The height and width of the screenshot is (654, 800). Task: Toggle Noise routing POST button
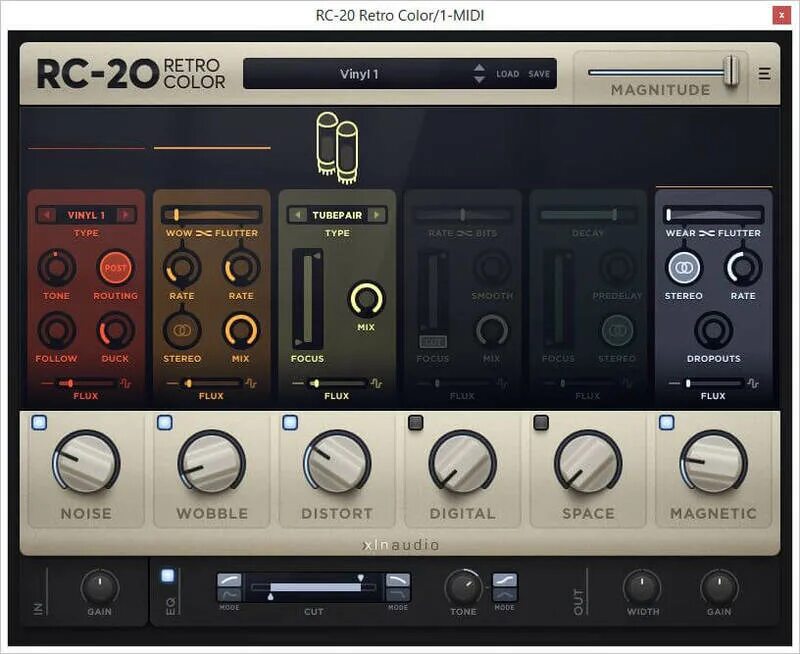click(115, 267)
